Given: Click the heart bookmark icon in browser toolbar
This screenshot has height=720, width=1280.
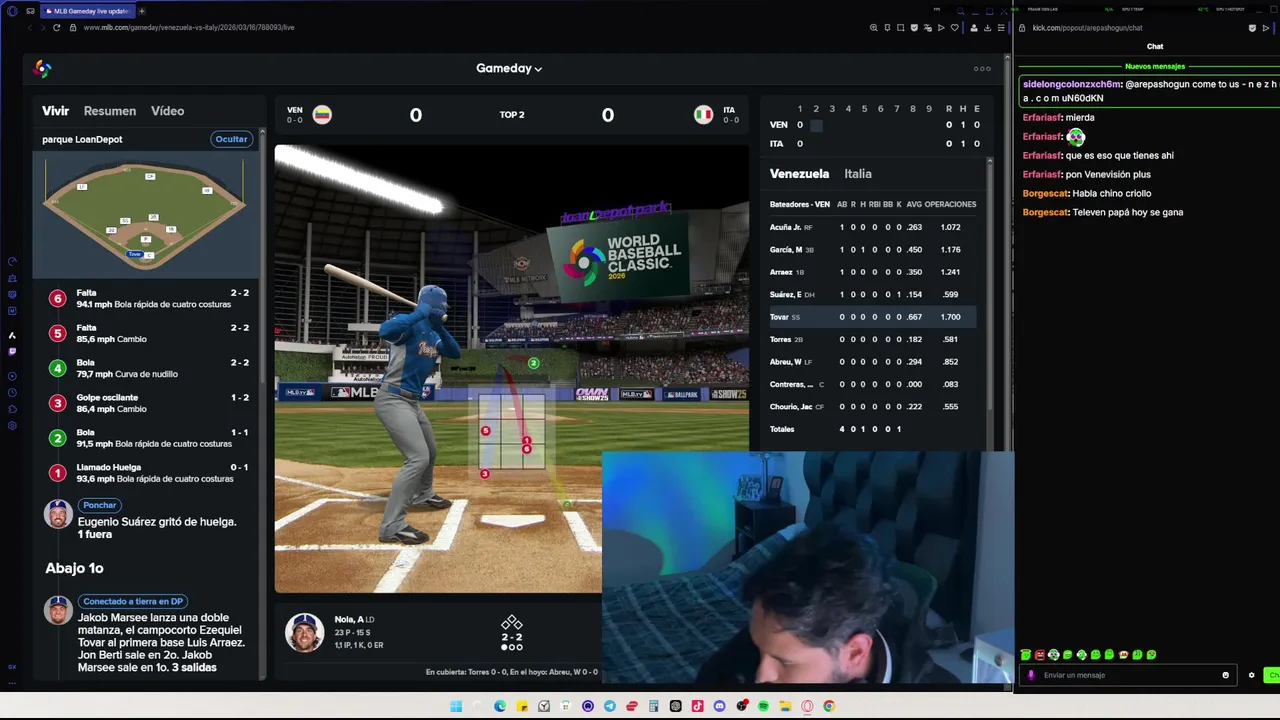Looking at the screenshot, I should 955,28.
